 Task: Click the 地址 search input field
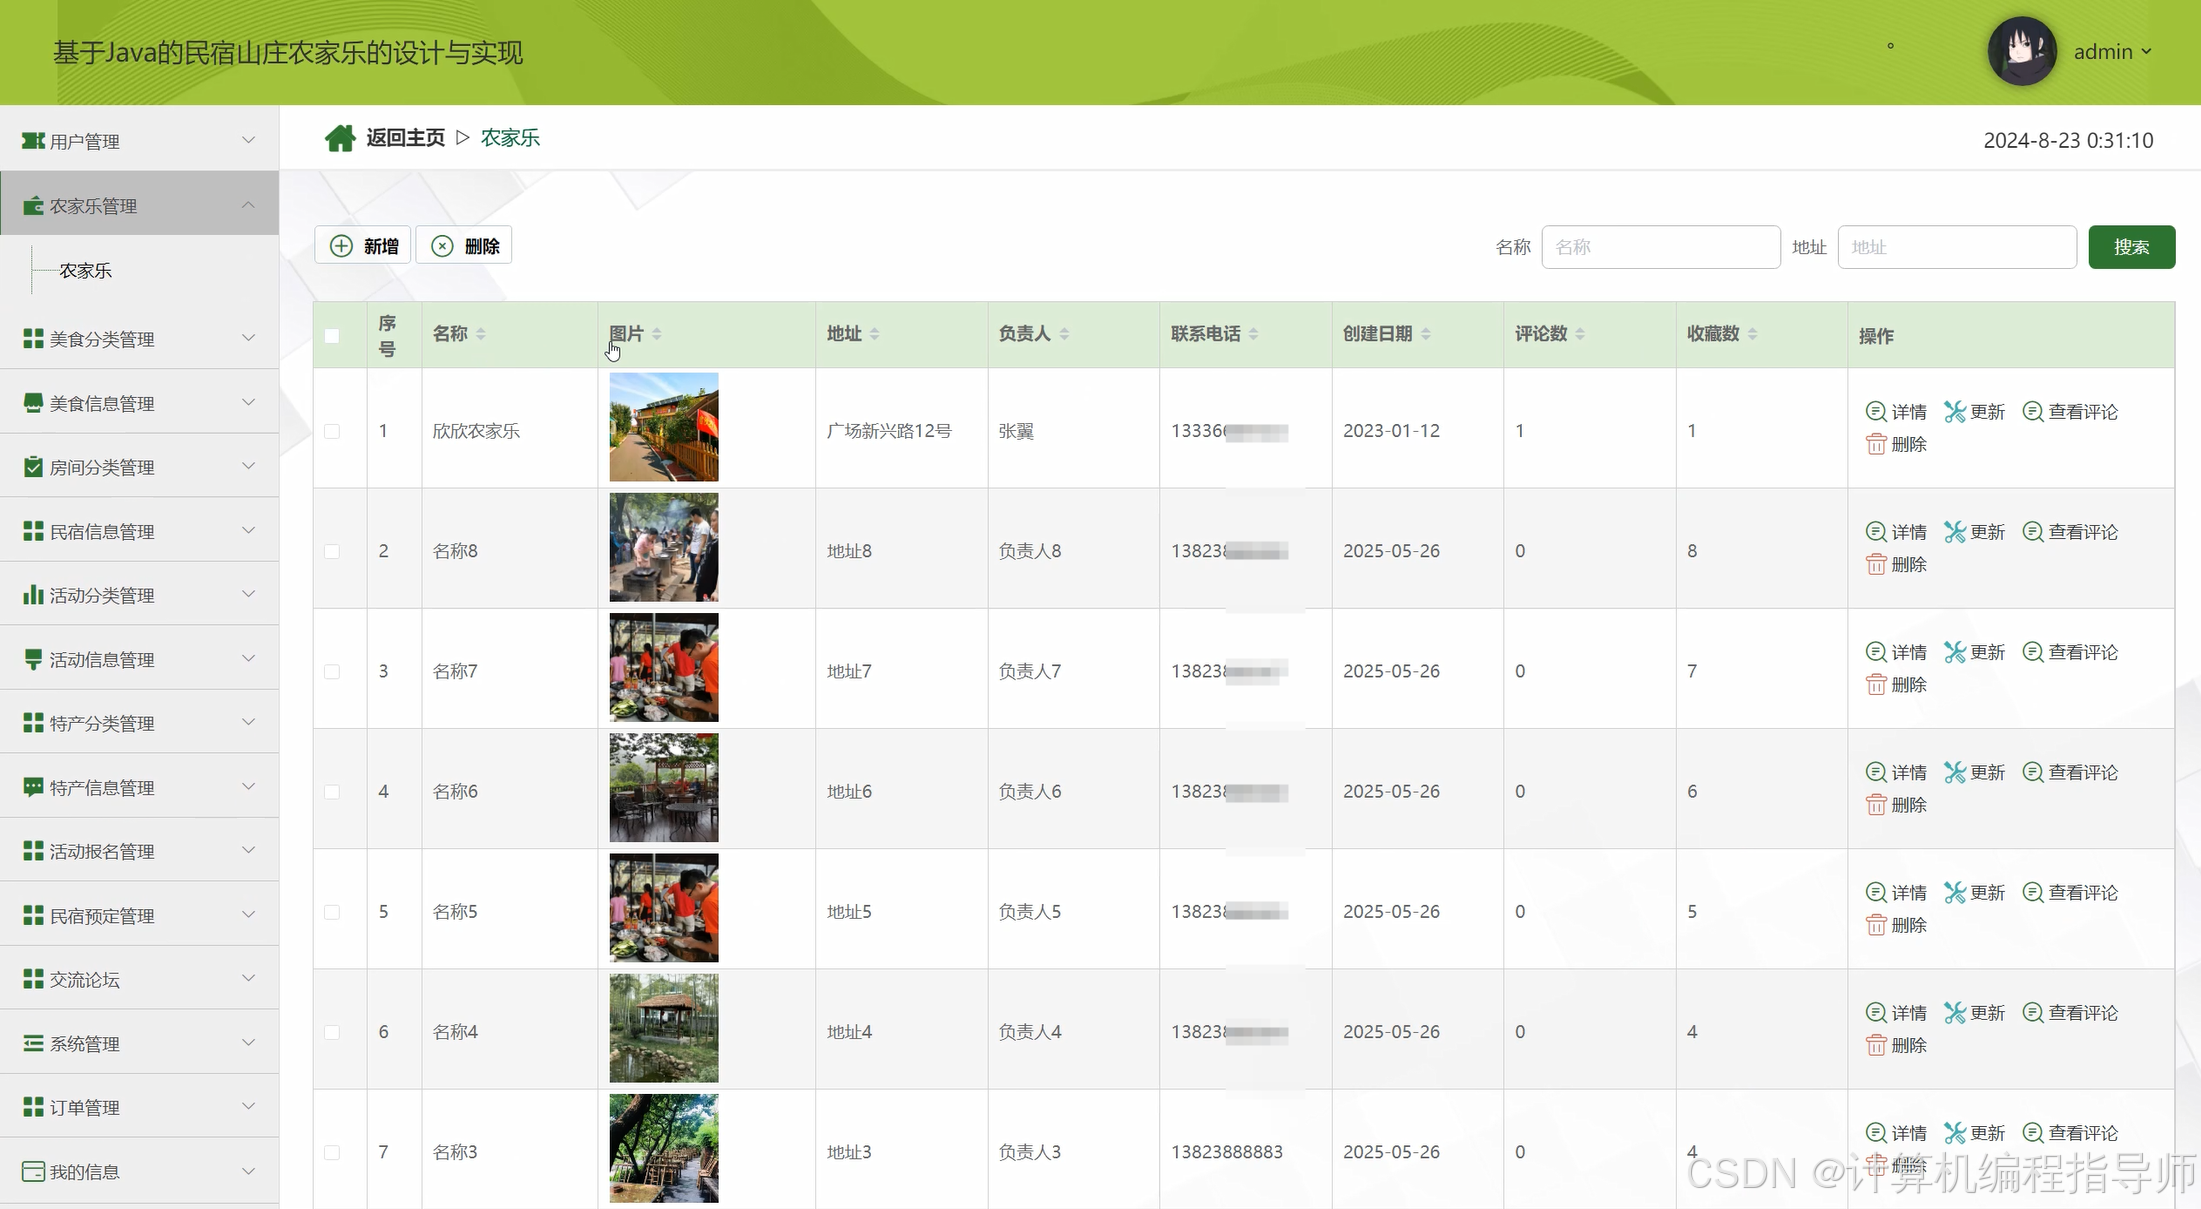[1956, 247]
